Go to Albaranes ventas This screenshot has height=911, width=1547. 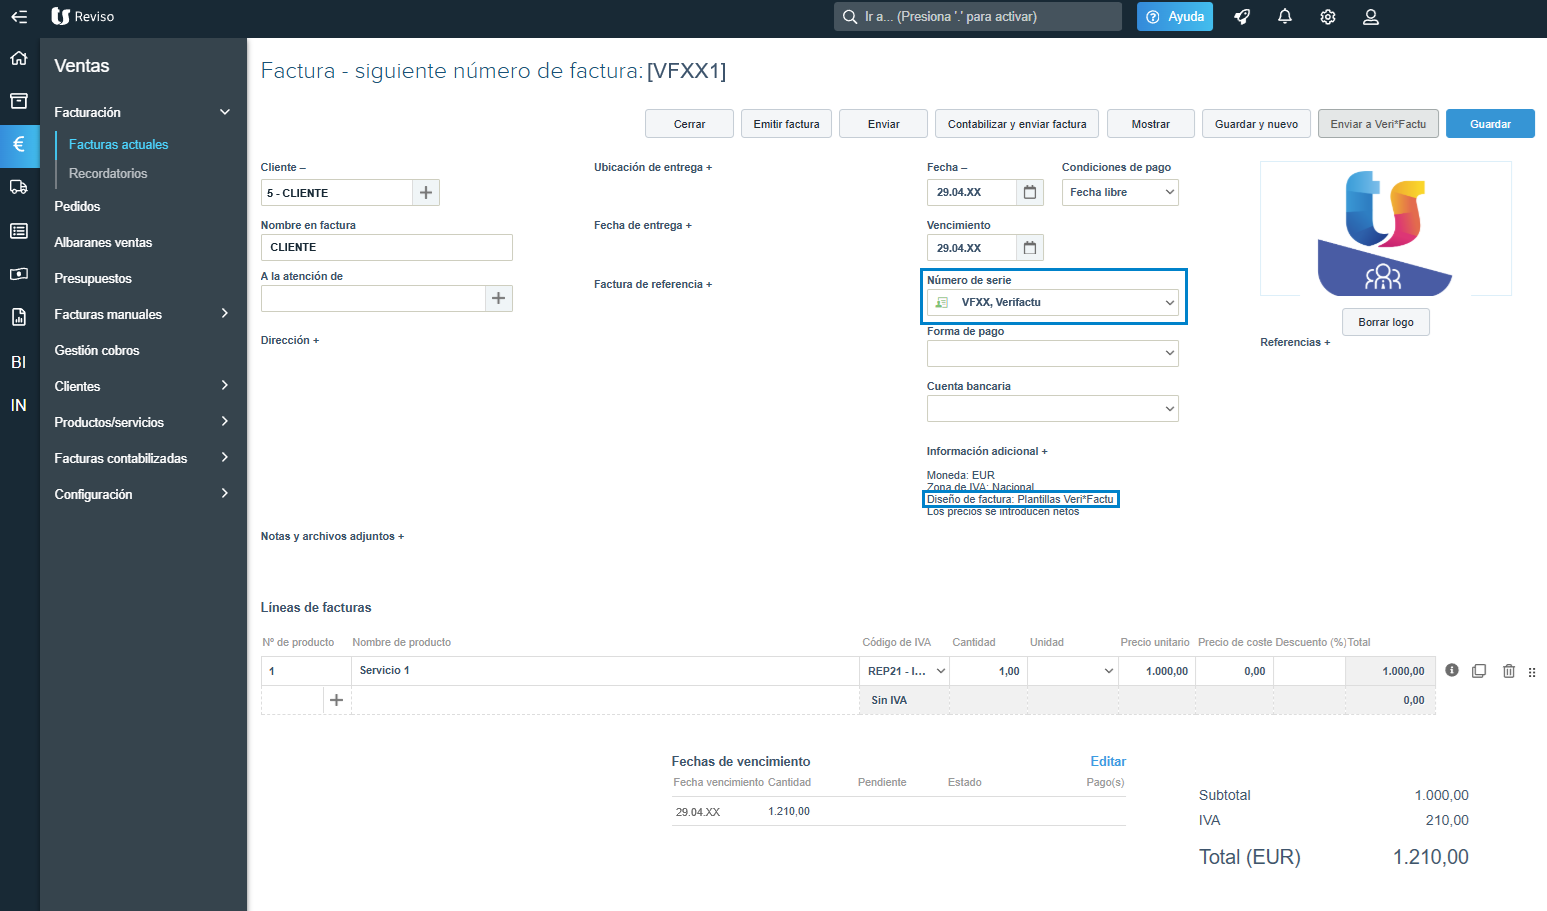[x=103, y=242]
